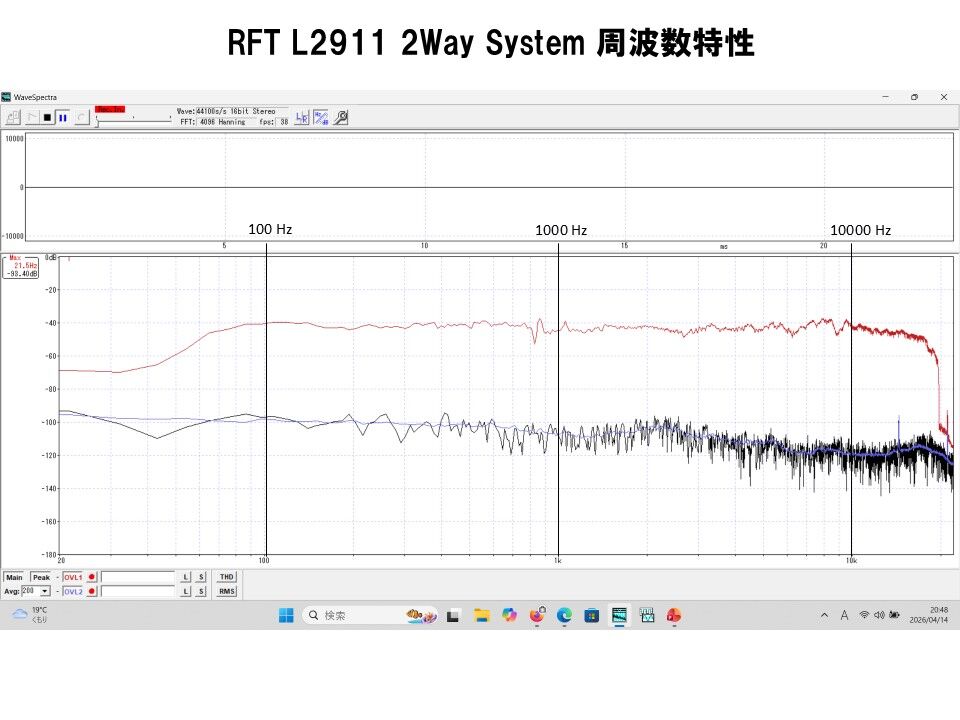Click the red Rec indicator label
Viewport: 960px width, 720px height.
110,109
